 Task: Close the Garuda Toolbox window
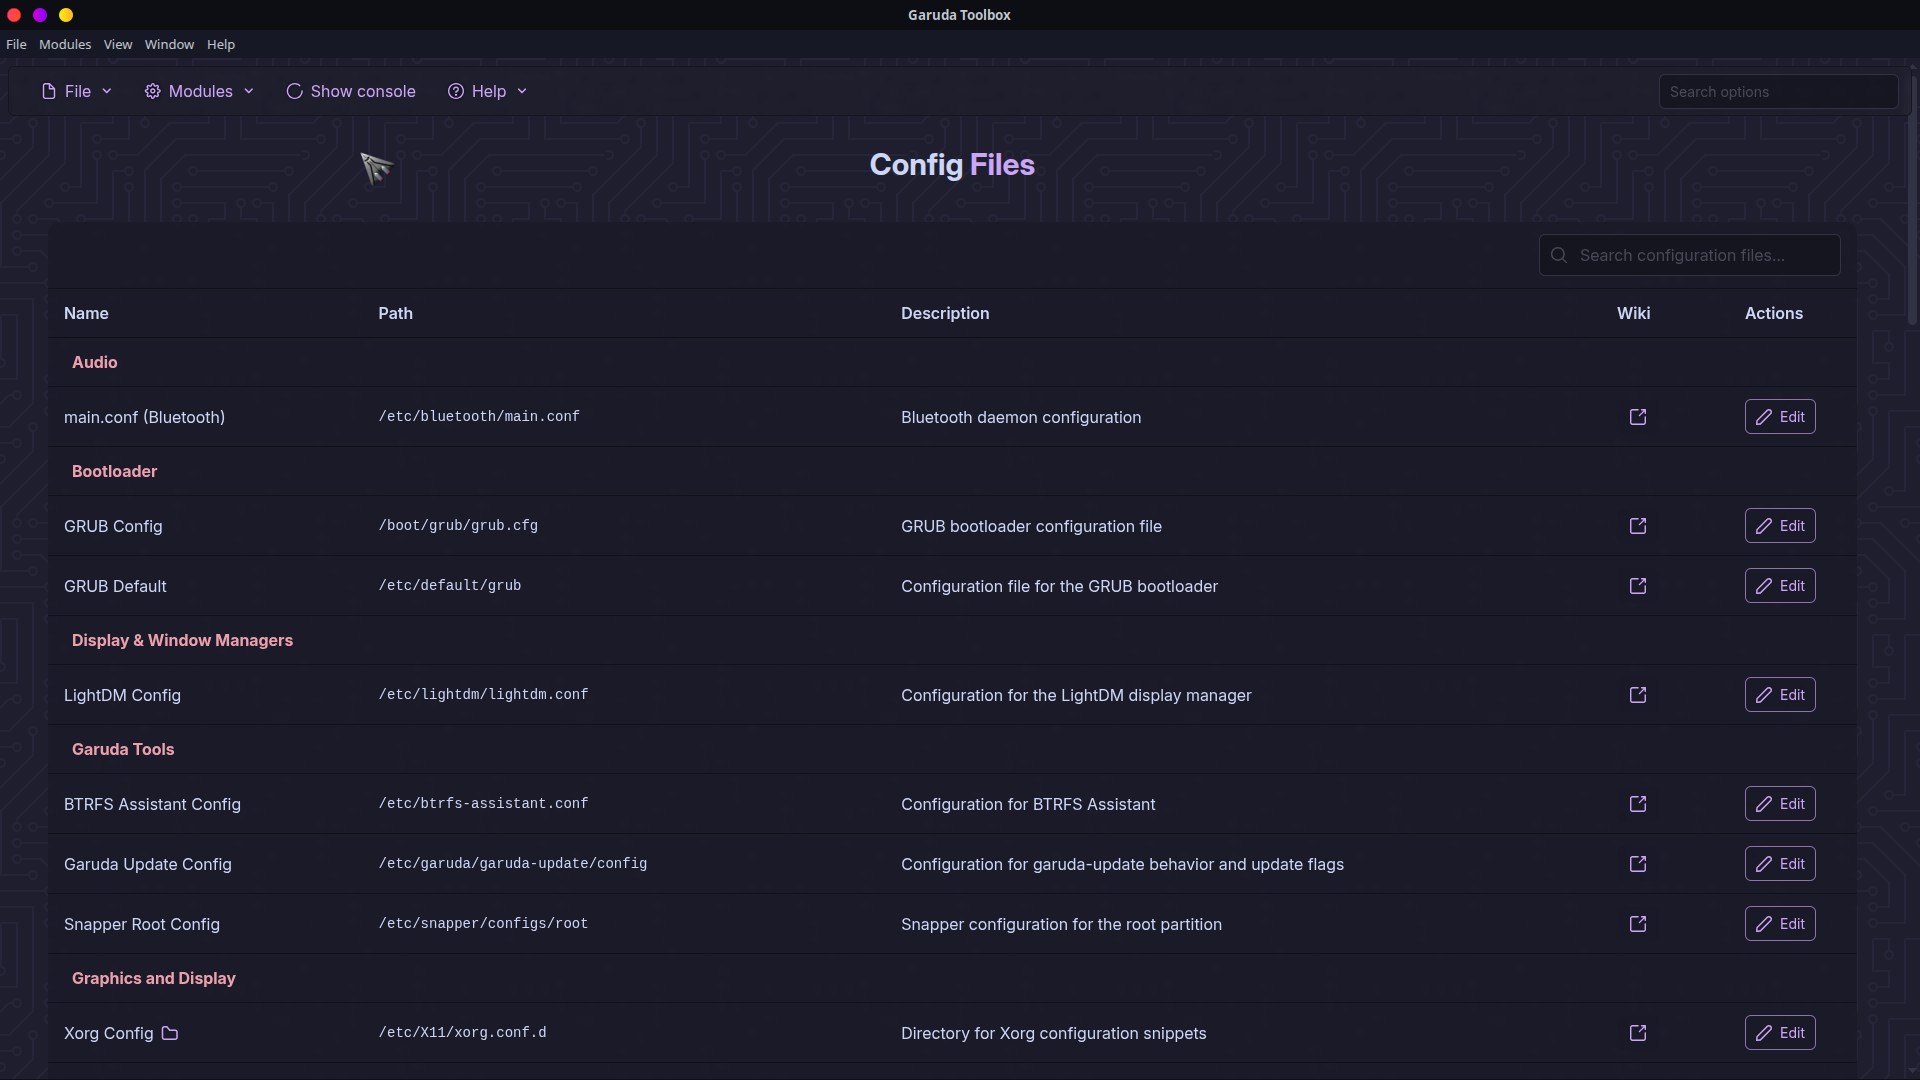tap(14, 15)
